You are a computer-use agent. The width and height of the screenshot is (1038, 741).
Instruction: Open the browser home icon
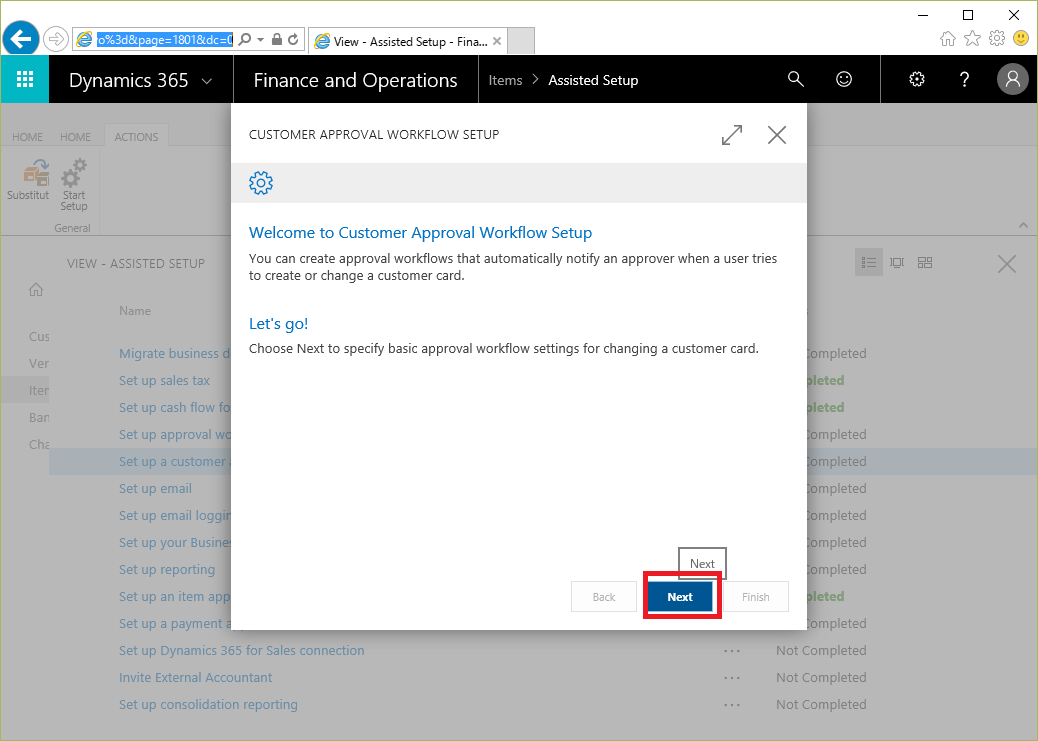pos(947,38)
